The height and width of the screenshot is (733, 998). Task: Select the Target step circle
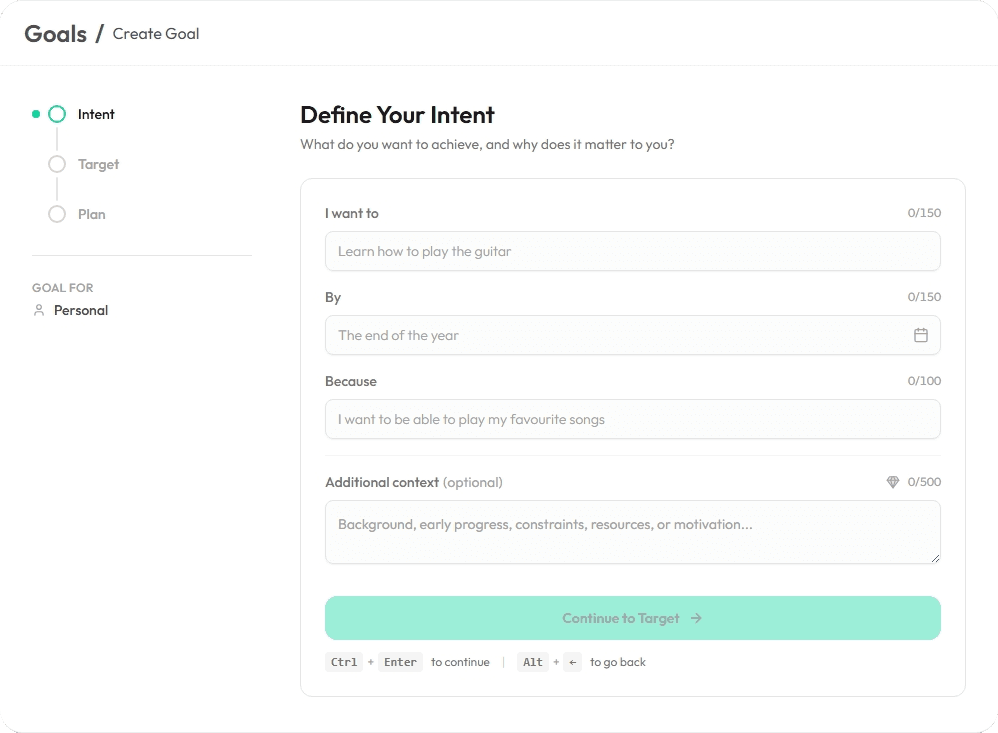57,164
